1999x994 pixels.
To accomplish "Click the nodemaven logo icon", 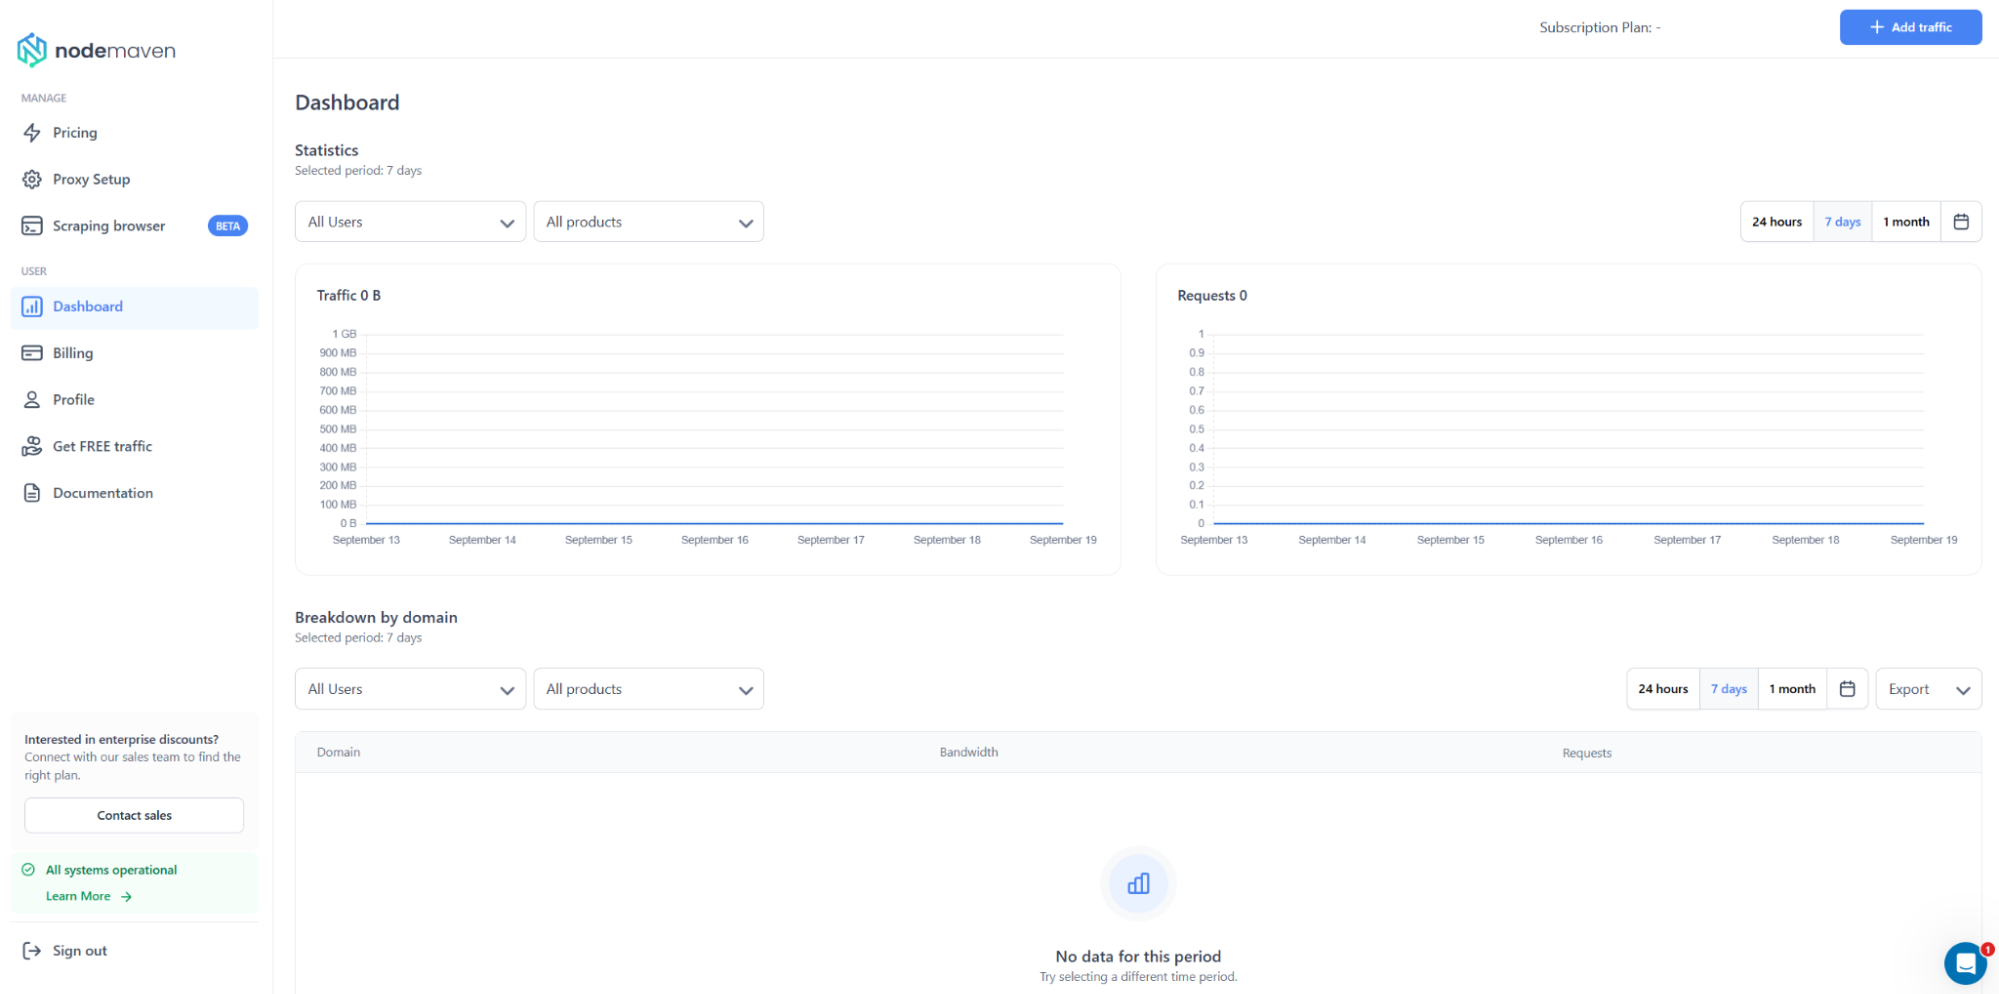I will click(x=32, y=50).
